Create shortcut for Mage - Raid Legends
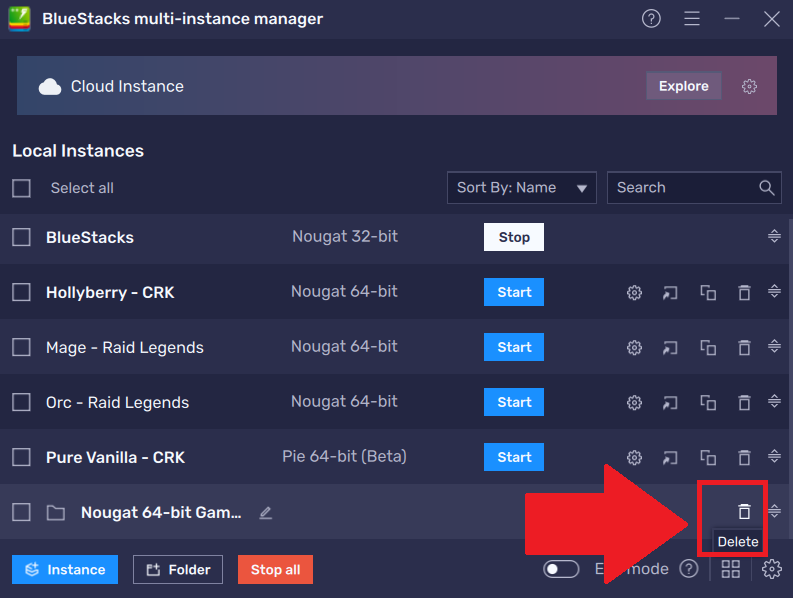 pos(670,348)
